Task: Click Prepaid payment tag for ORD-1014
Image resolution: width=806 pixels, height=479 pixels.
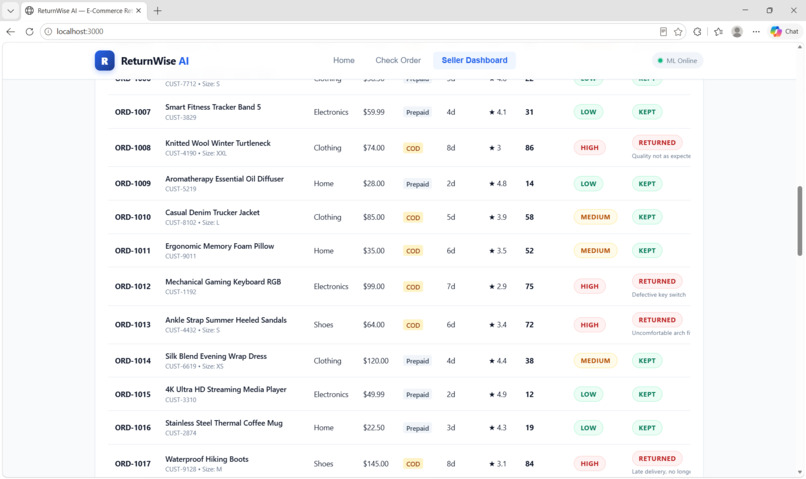Action: [x=417, y=361]
